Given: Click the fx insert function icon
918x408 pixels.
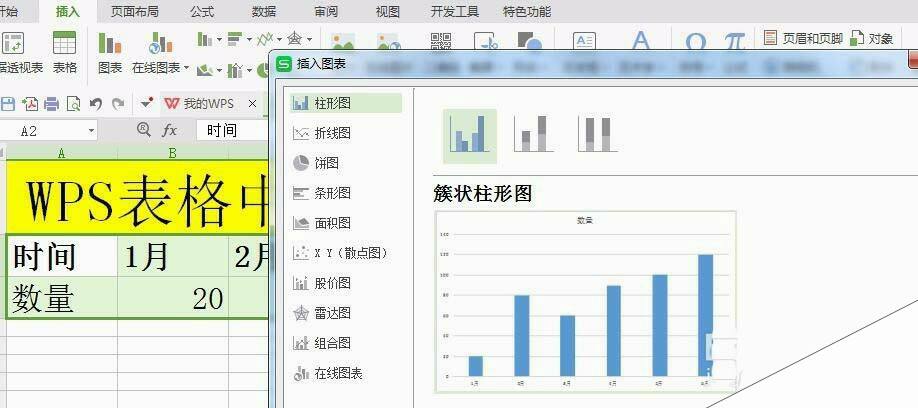Looking at the screenshot, I should pos(169,130).
